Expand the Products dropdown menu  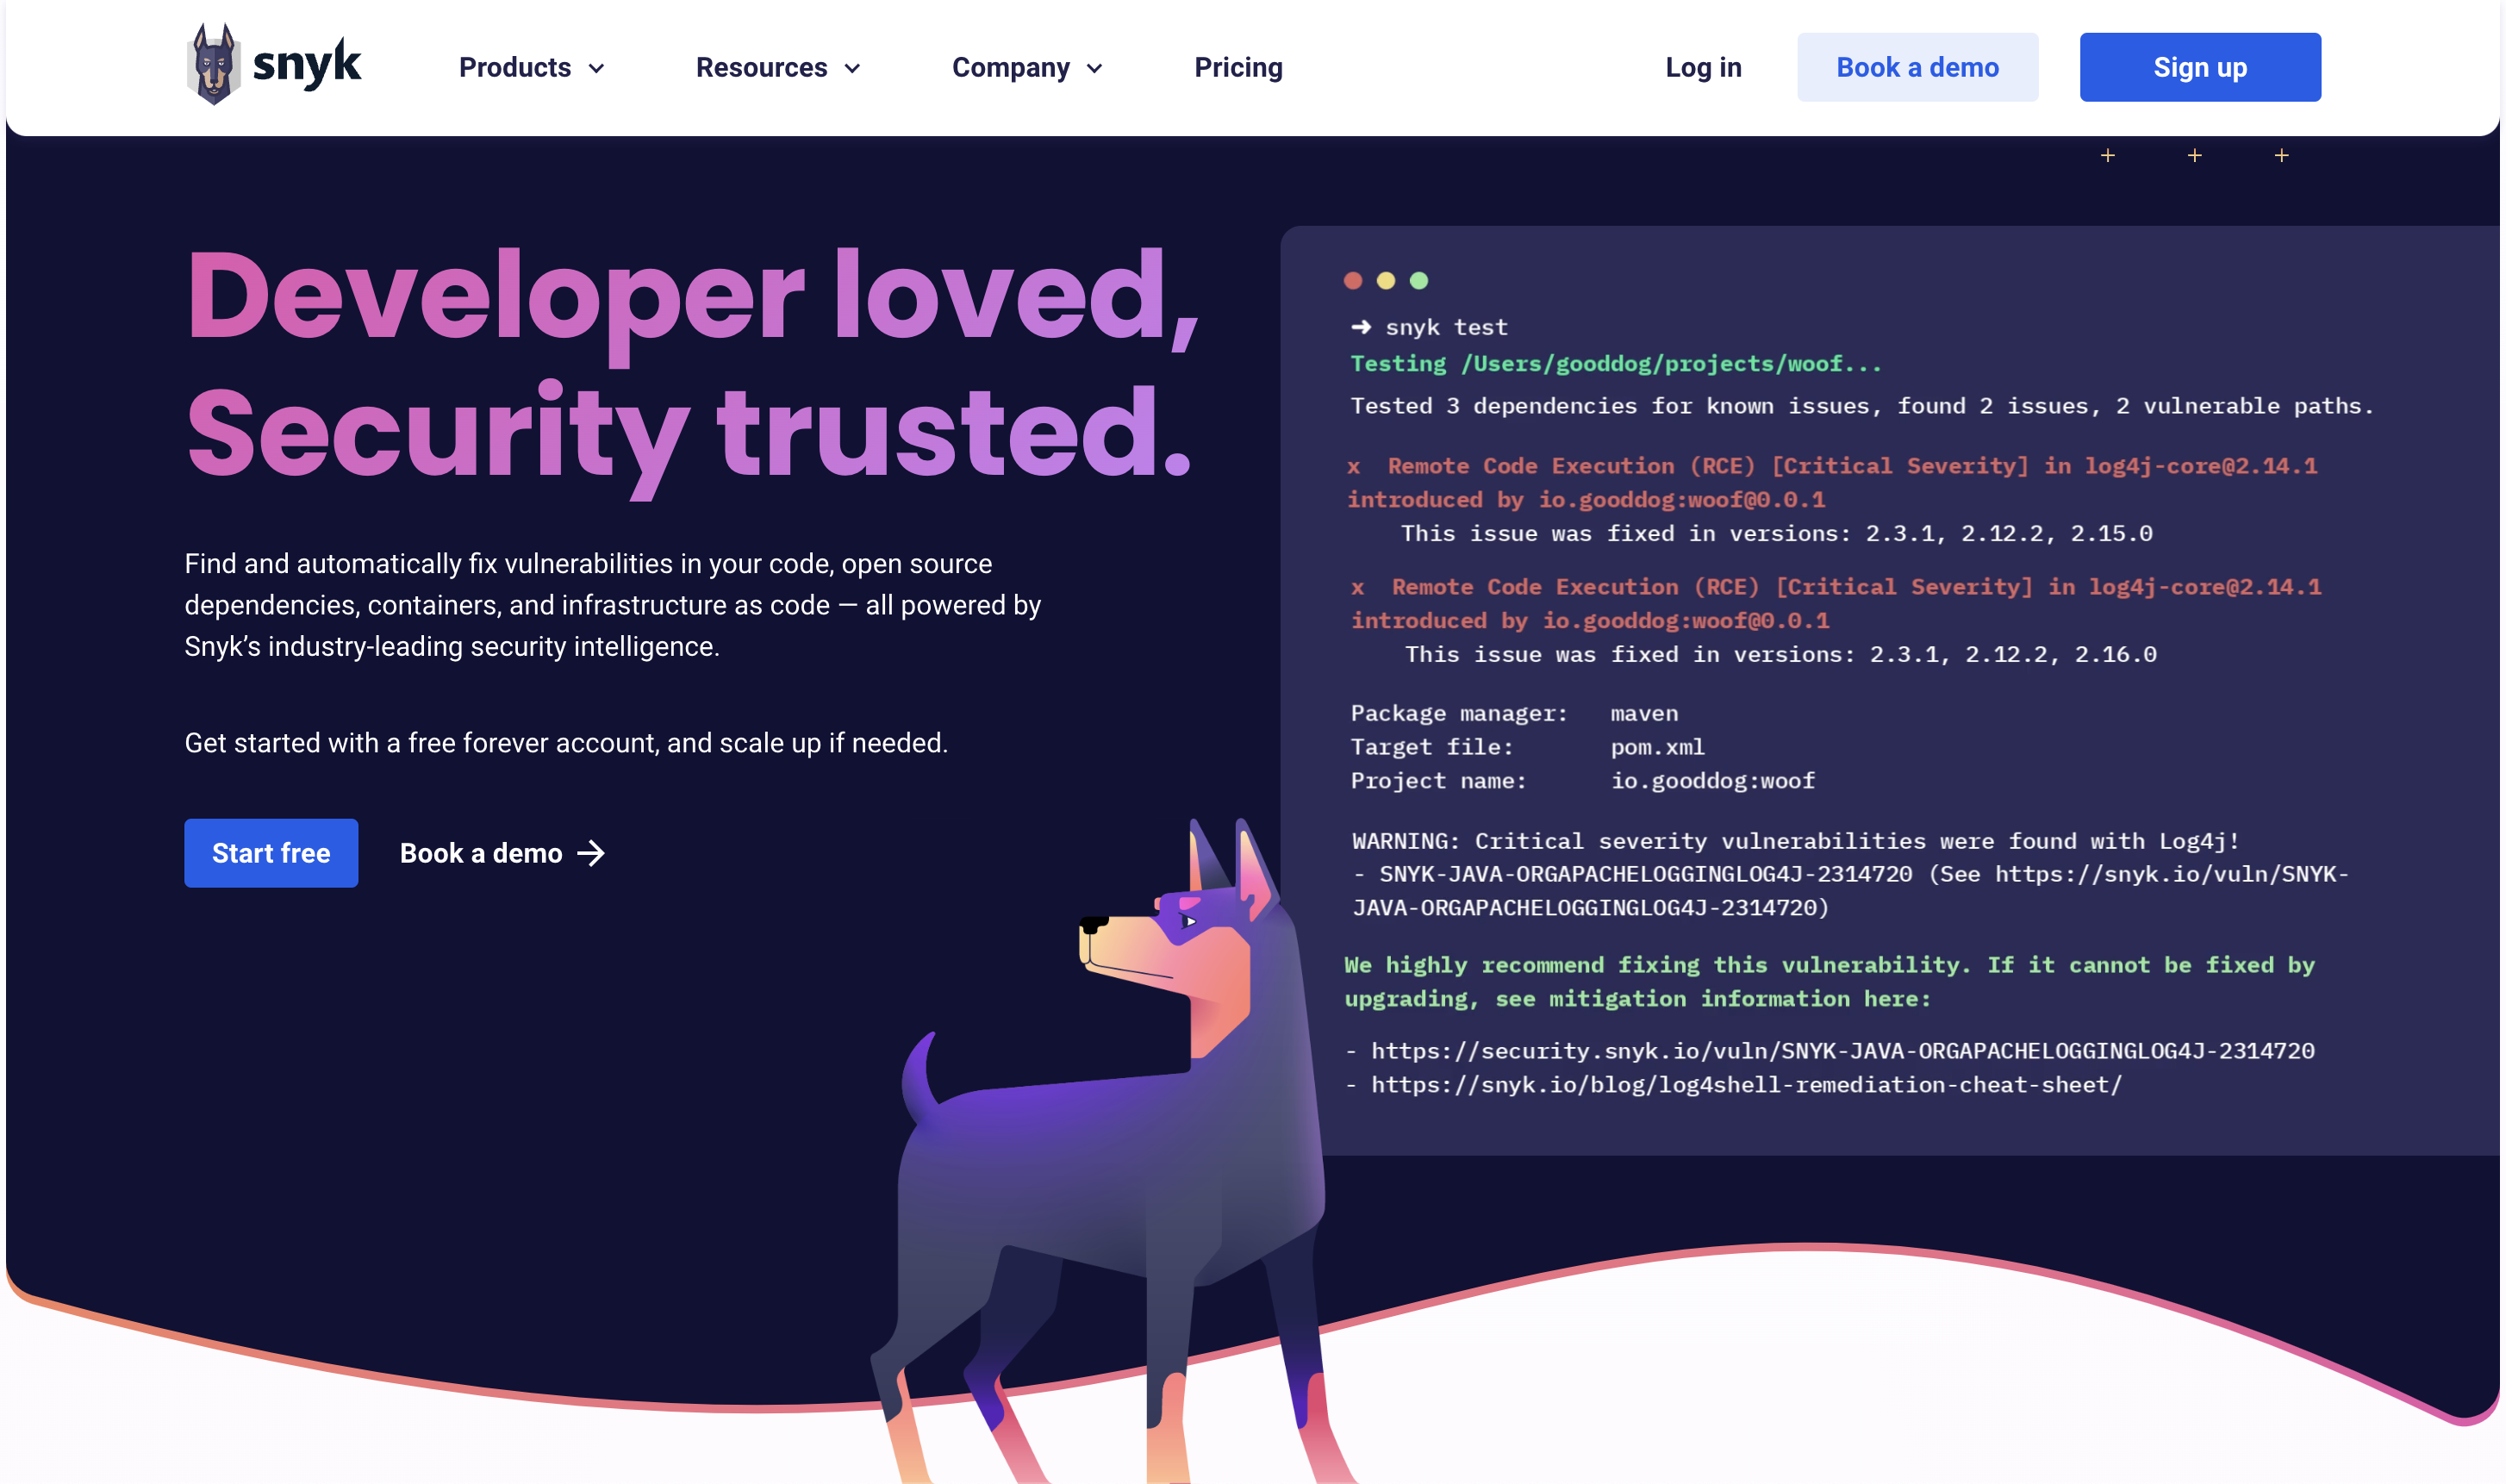(527, 67)
